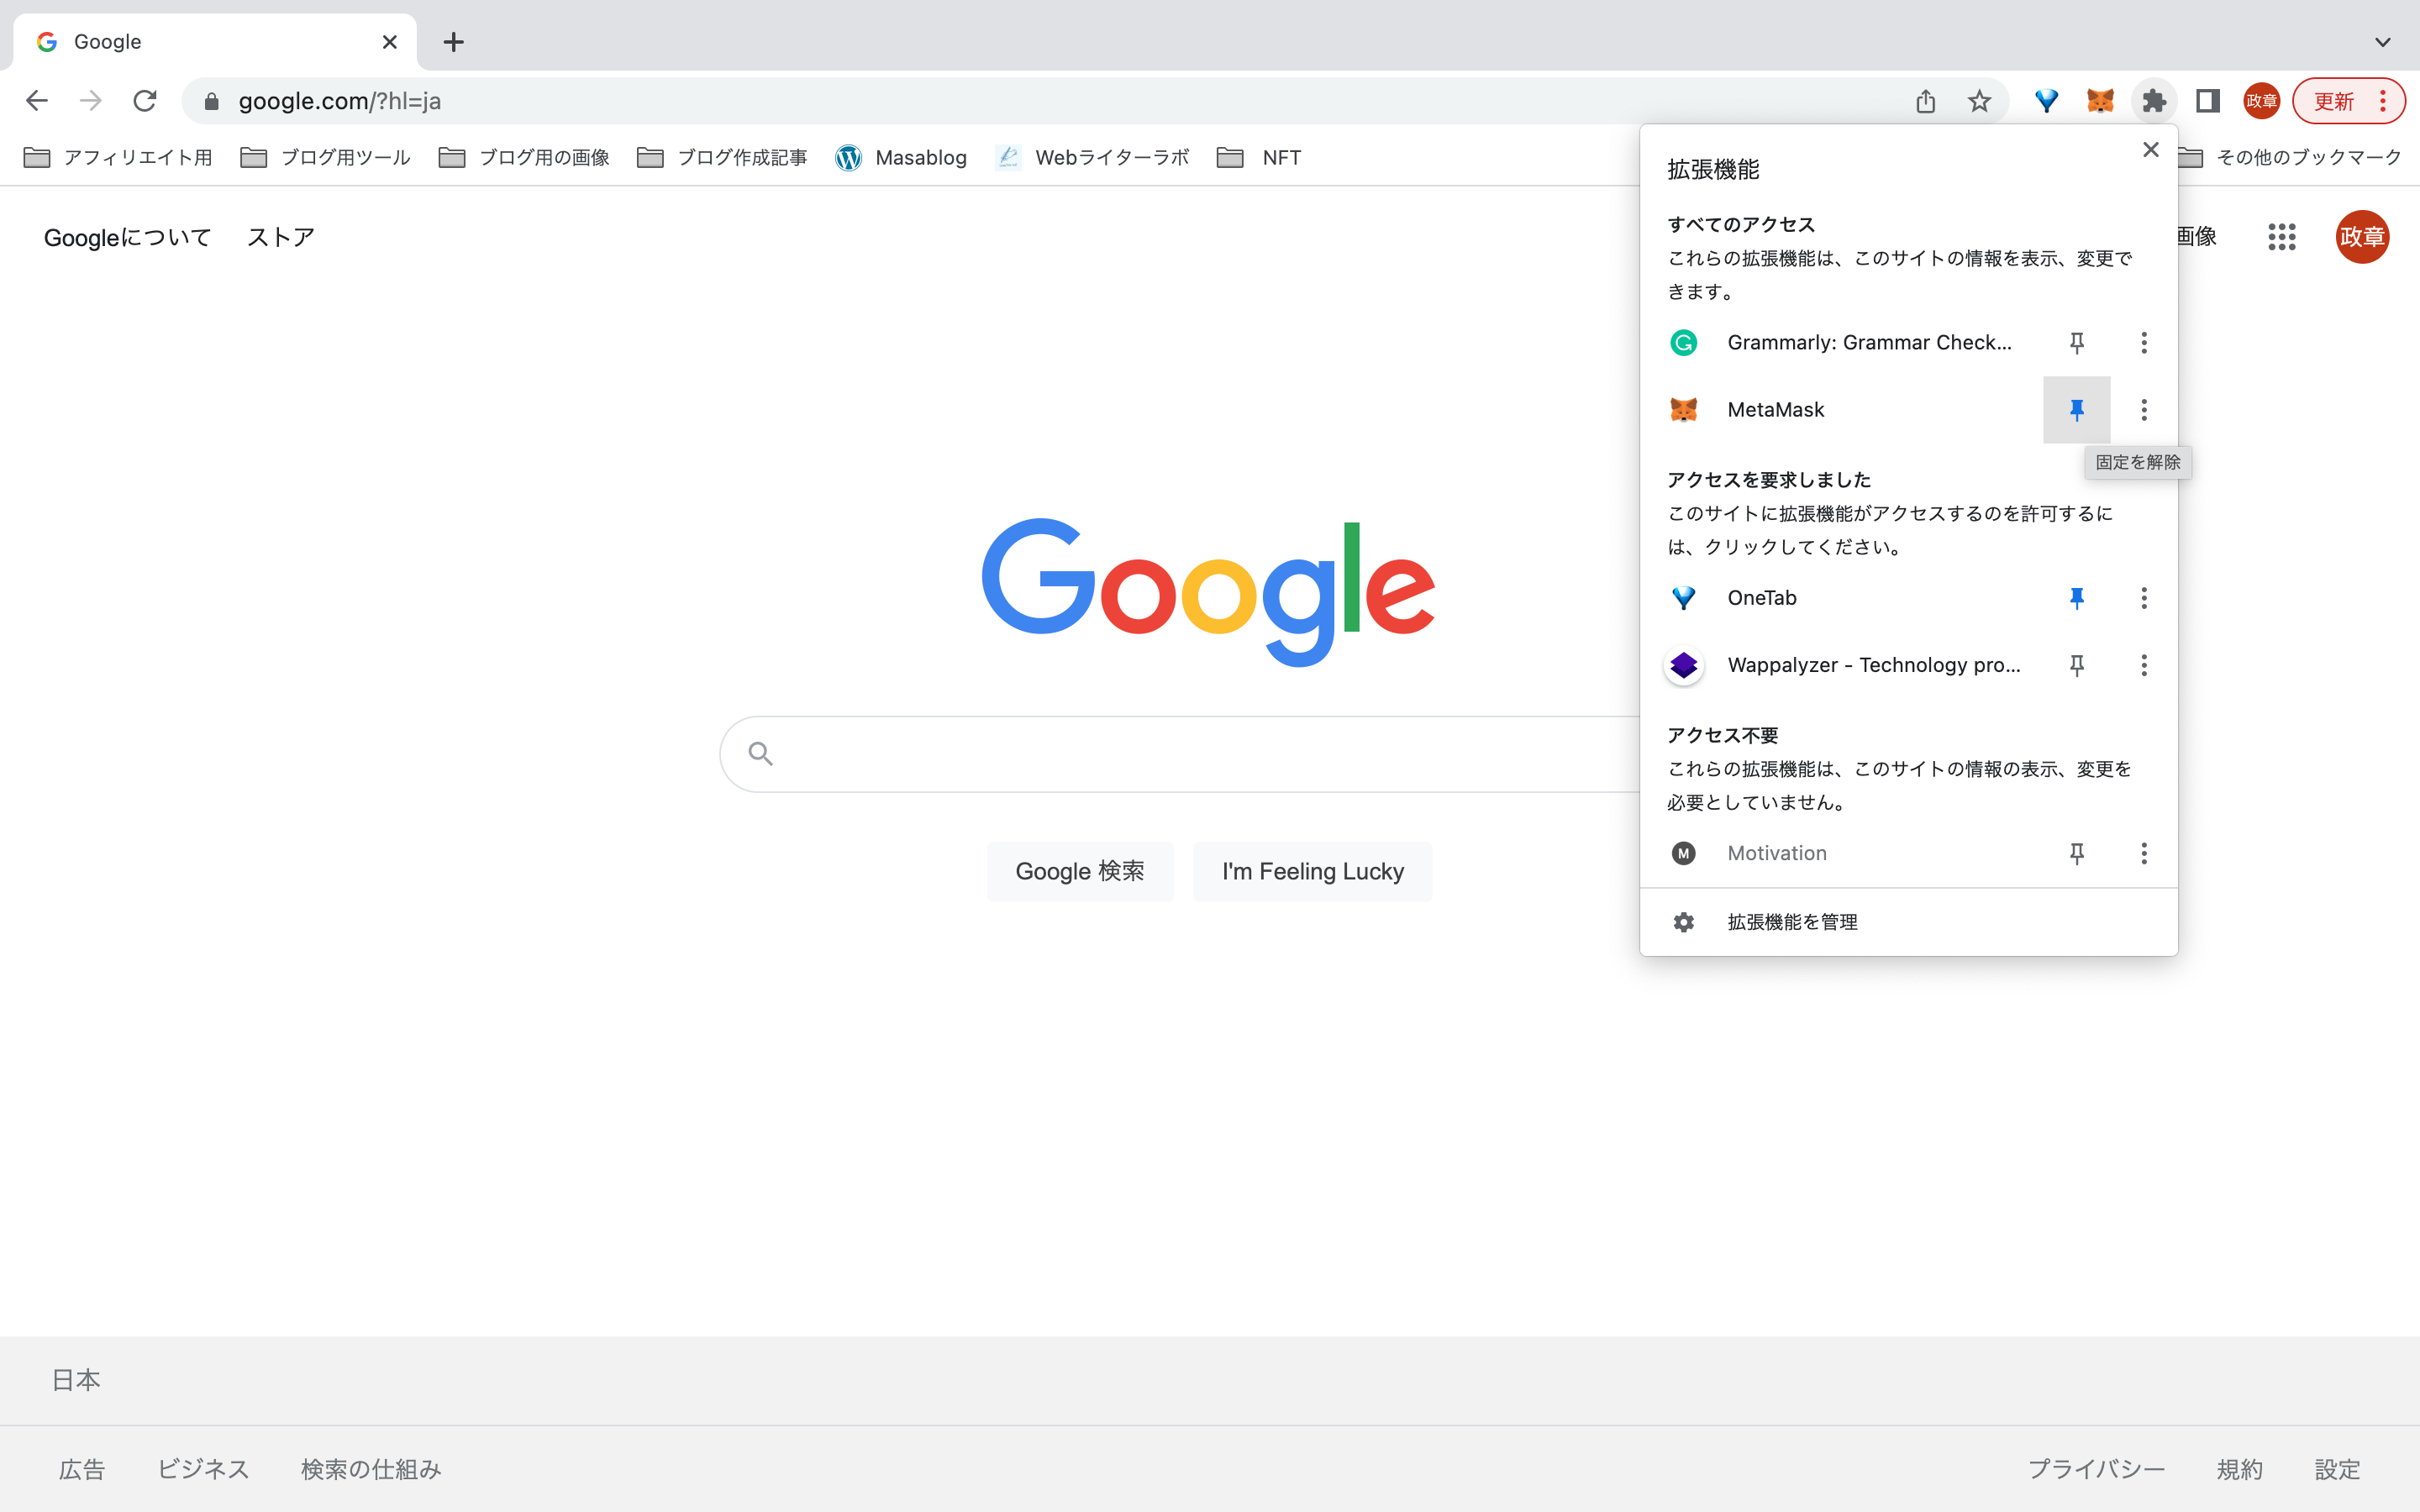Open the 規約 footer link

pos(2240,1469)
